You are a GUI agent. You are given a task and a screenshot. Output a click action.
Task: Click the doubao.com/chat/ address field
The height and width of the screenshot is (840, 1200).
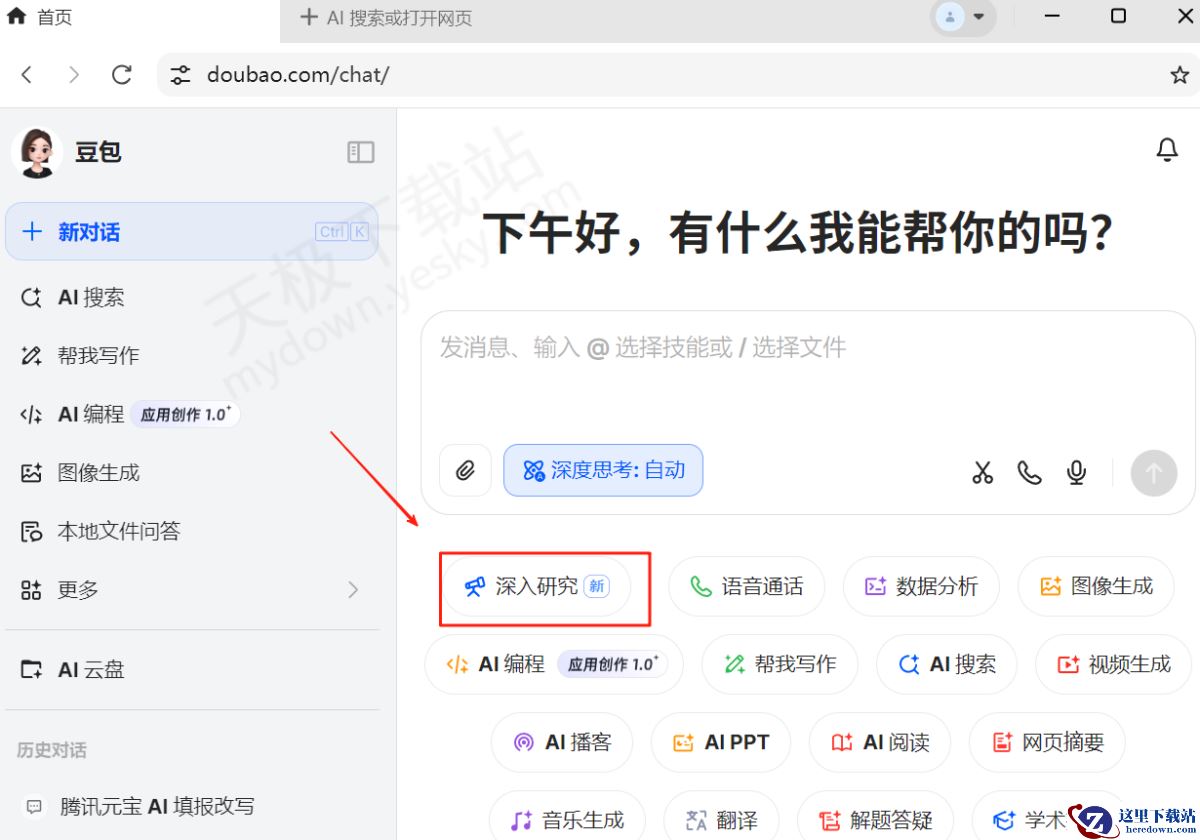(680, 75)
